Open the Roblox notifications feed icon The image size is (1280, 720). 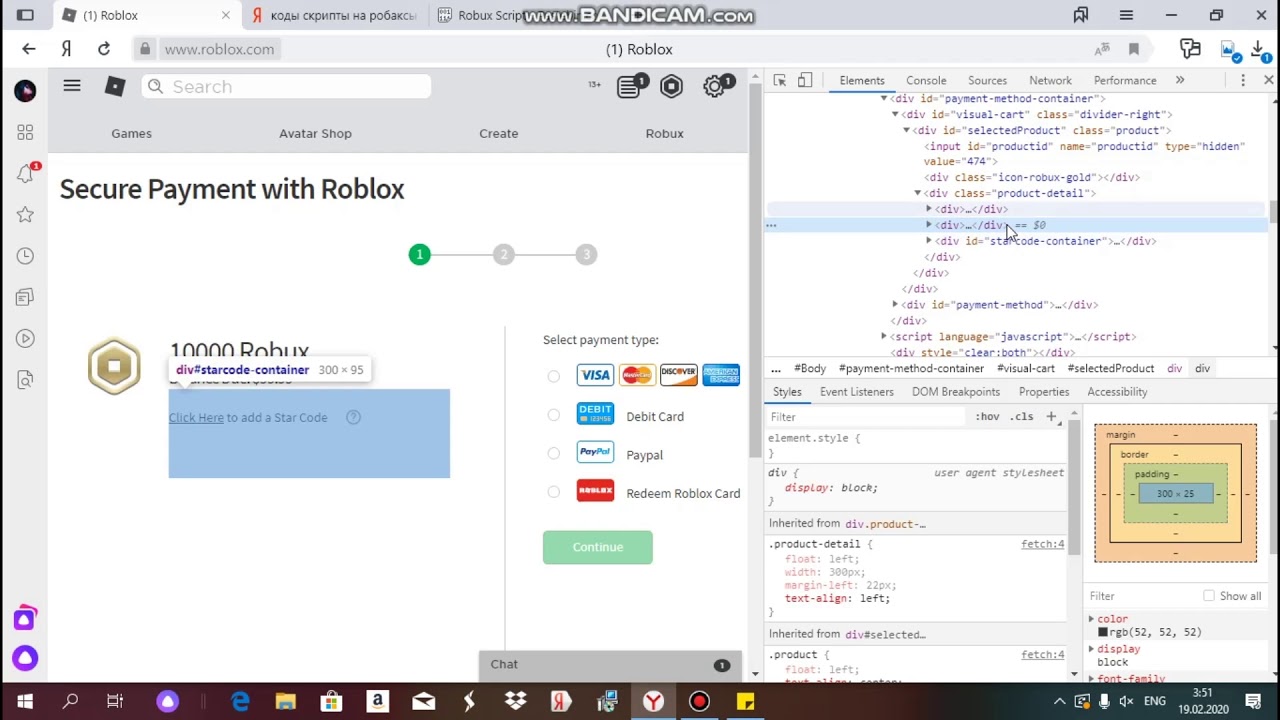(x=629, y=87)
